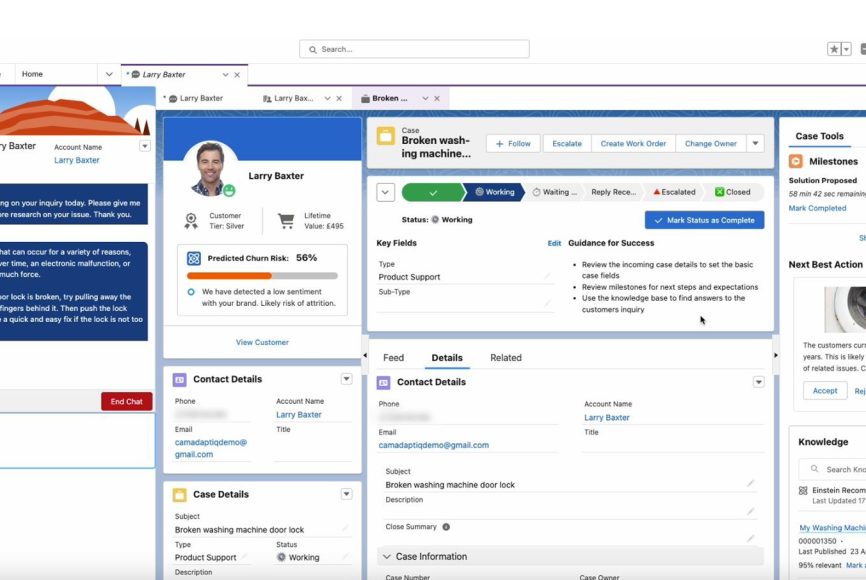Click Mark Status as Complete button
The image size is (866, 580).
[704, 220]
